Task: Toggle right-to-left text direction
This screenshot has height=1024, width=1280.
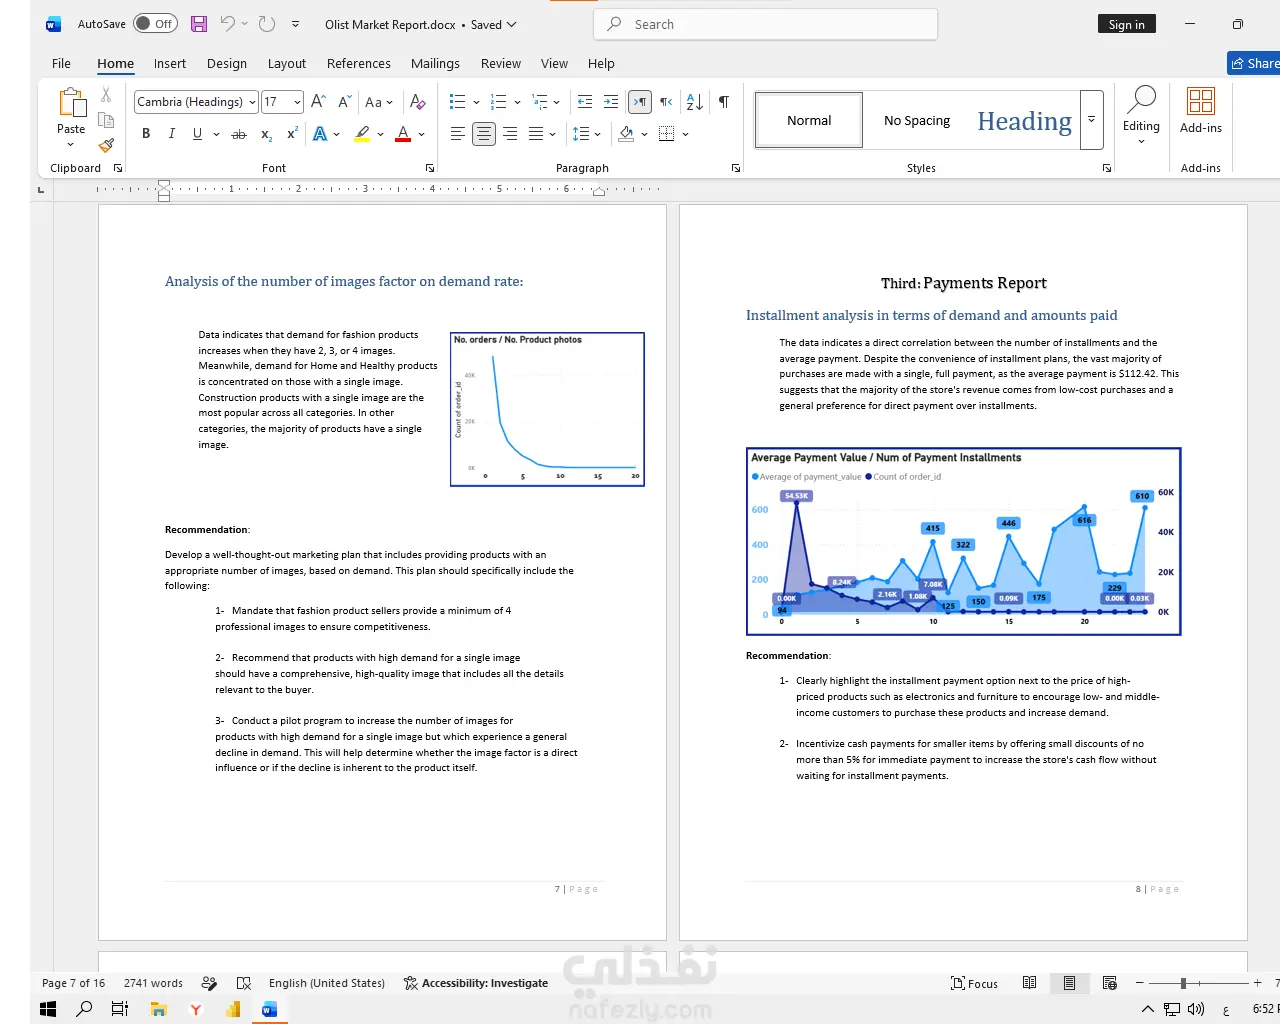Action: coord(666,101)
